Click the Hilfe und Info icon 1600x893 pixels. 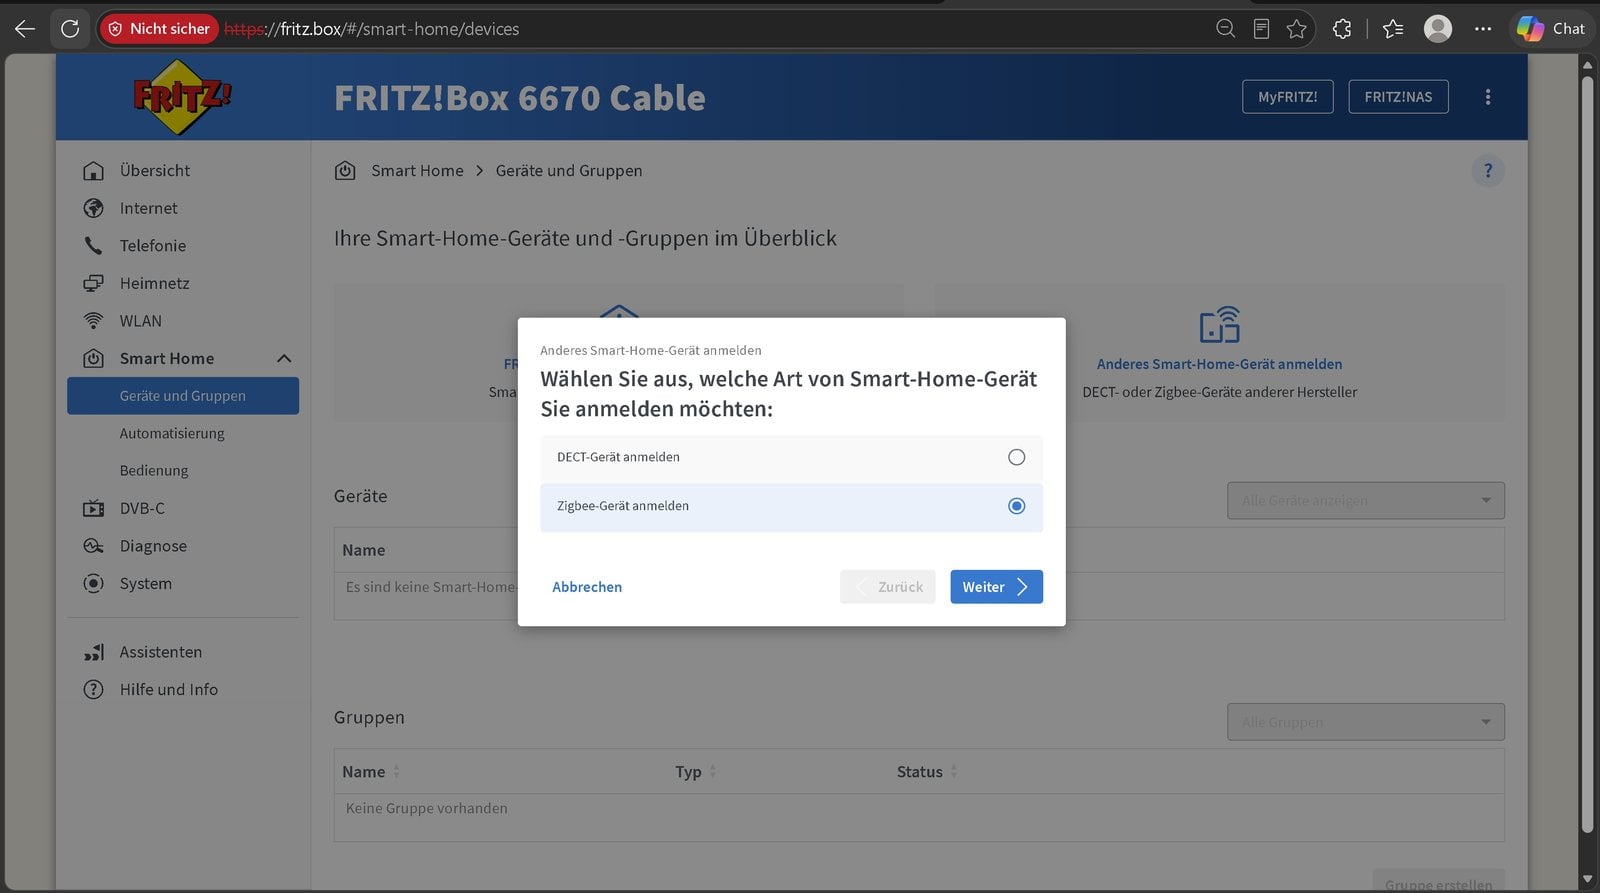(x=93, y=690)
